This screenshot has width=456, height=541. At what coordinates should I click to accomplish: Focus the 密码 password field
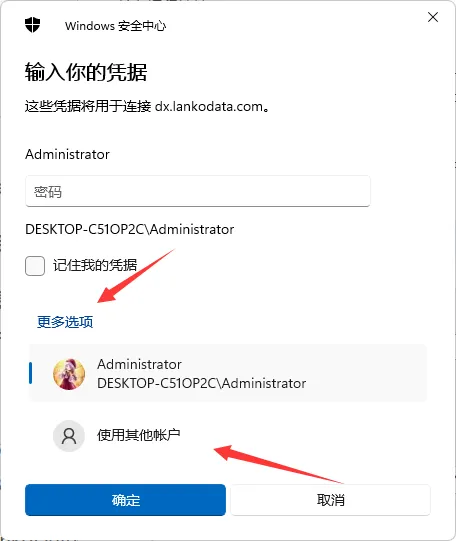click(198, 191)
